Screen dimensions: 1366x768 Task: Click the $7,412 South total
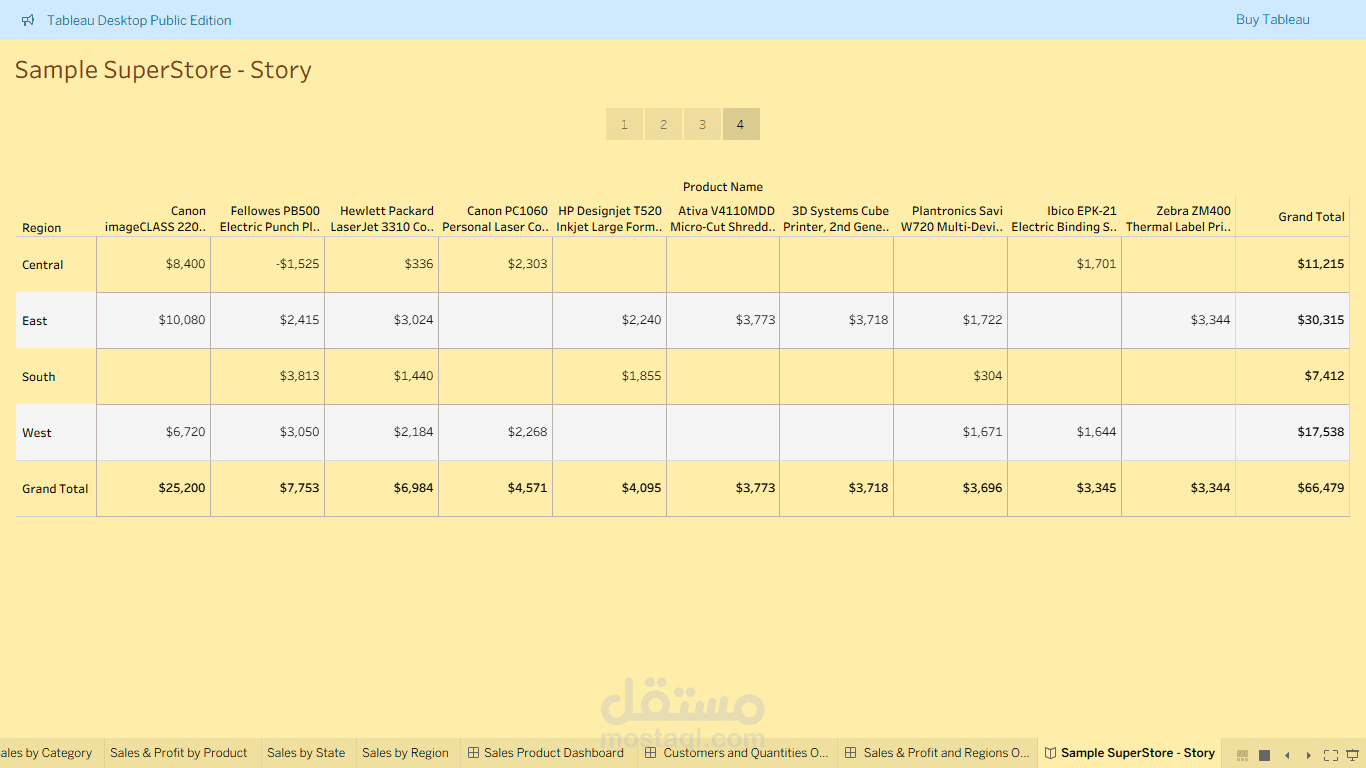(x=1293, y=376)
